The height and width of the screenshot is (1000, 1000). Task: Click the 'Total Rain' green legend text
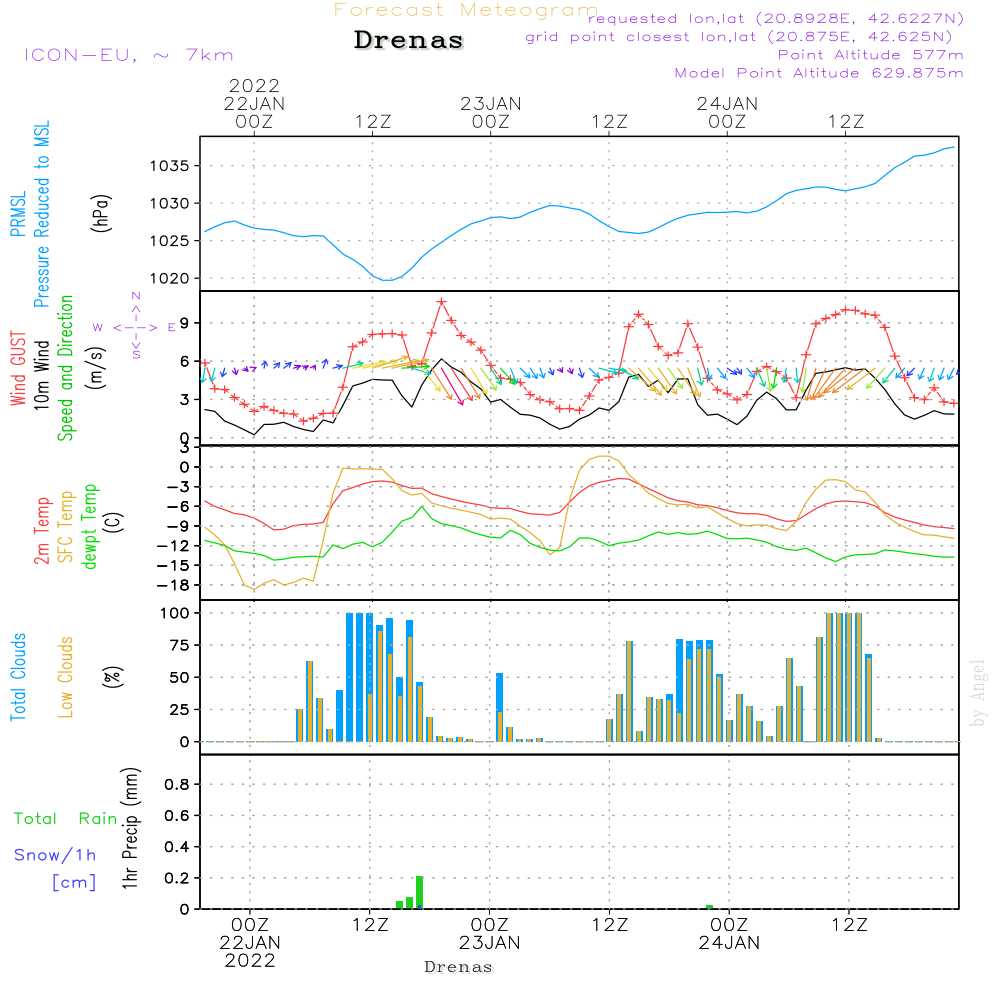[66, 818]
